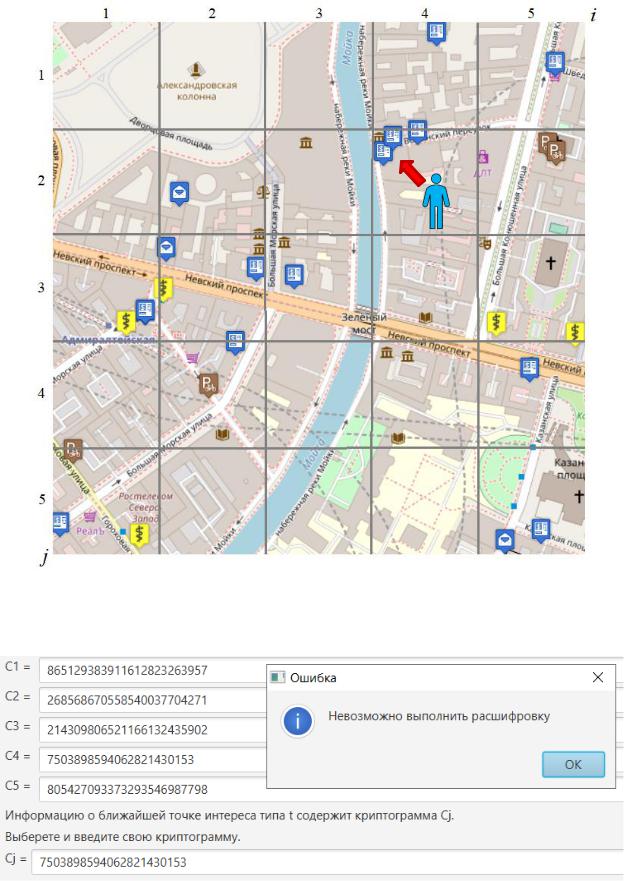Select the yellow marker next to Ростелеком label
624x881 pixels.
139,535
